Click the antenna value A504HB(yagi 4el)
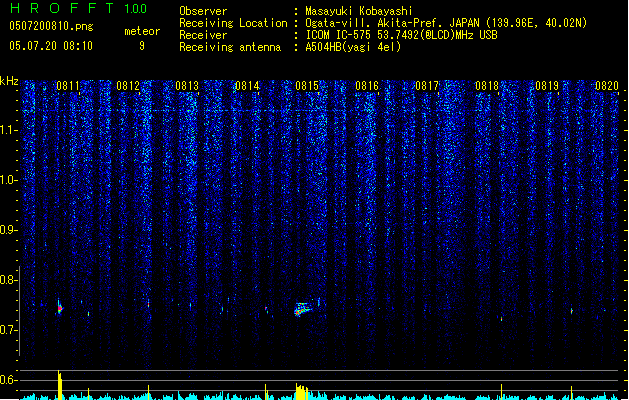The height and width of the screenshot is (400, 629). (353, 47)
